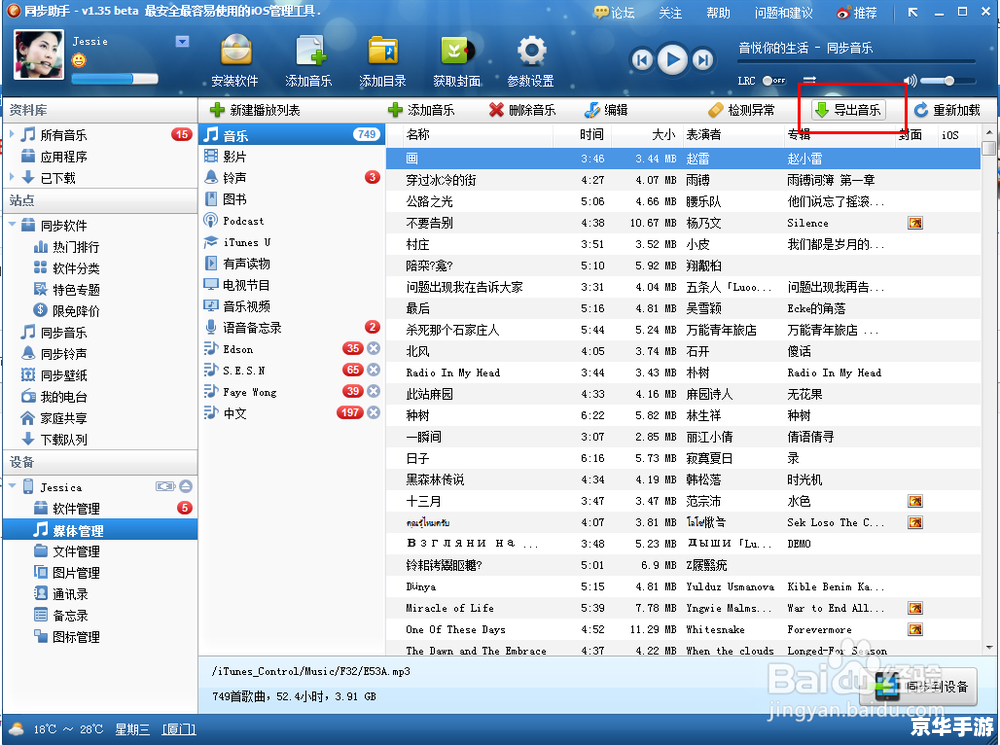Play the current song
This screenshot has width=1000, height=745.
tap(672, 59)
